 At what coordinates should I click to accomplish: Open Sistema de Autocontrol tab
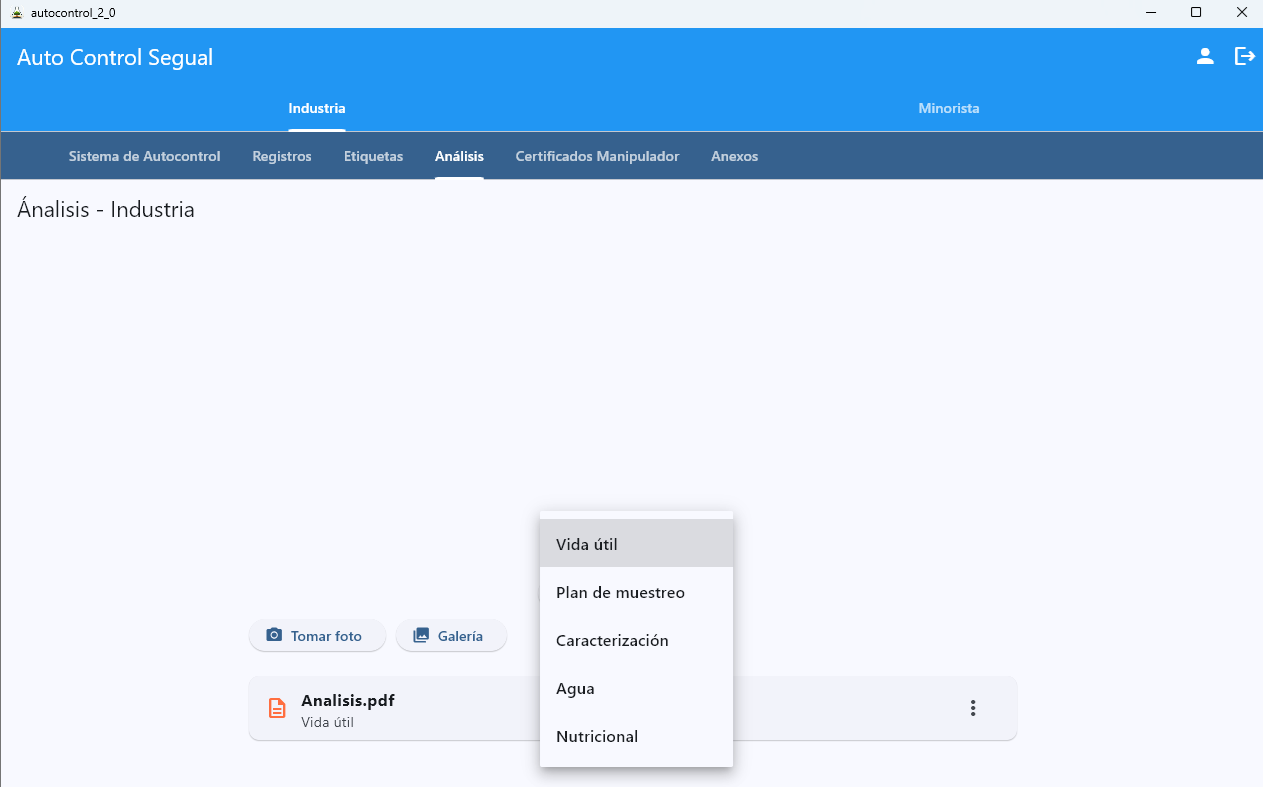pos(145,156)
